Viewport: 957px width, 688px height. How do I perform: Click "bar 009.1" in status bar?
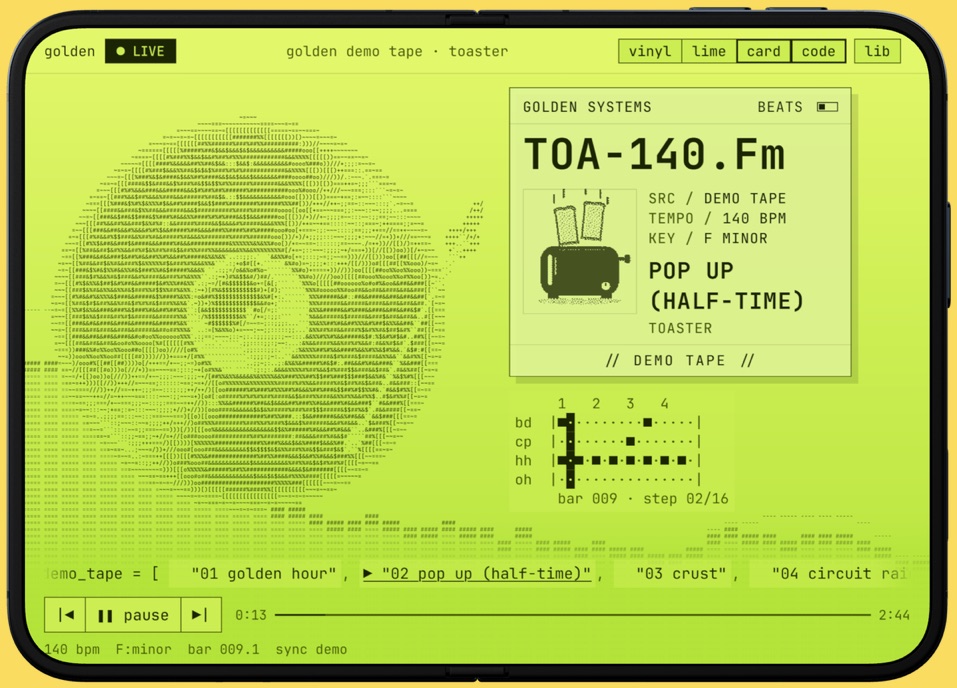point(223,649)
